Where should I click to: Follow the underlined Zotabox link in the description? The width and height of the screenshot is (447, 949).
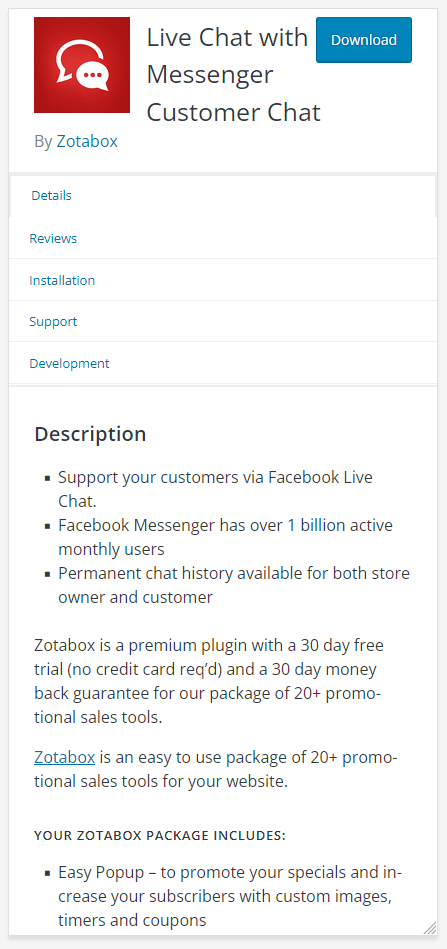click(65, 757)
